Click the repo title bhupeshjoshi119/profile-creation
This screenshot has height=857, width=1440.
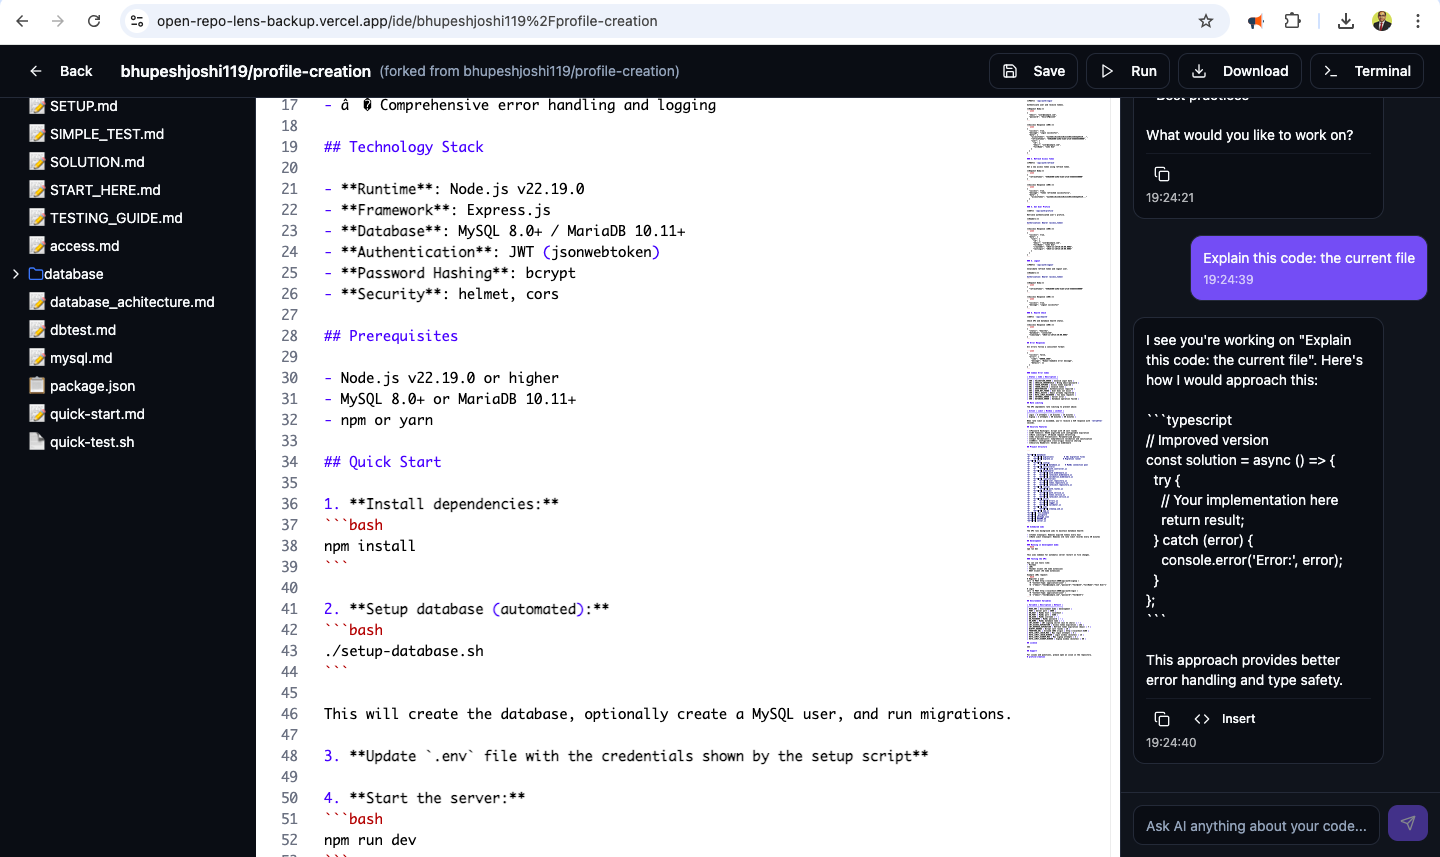(245, 71)
